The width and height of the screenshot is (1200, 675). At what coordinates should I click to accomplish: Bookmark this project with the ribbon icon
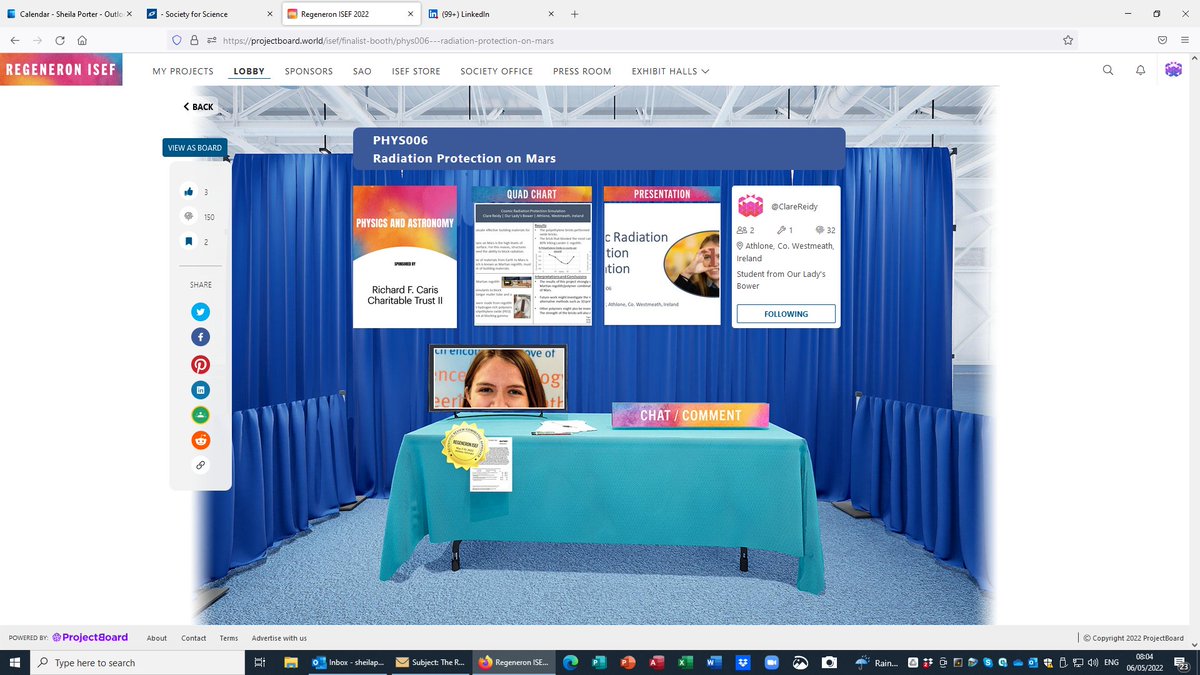(188, 240)
